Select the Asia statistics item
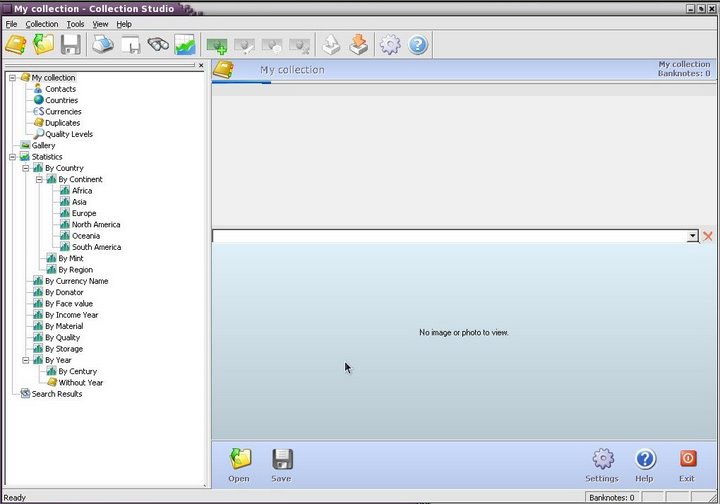 [79, 202]
